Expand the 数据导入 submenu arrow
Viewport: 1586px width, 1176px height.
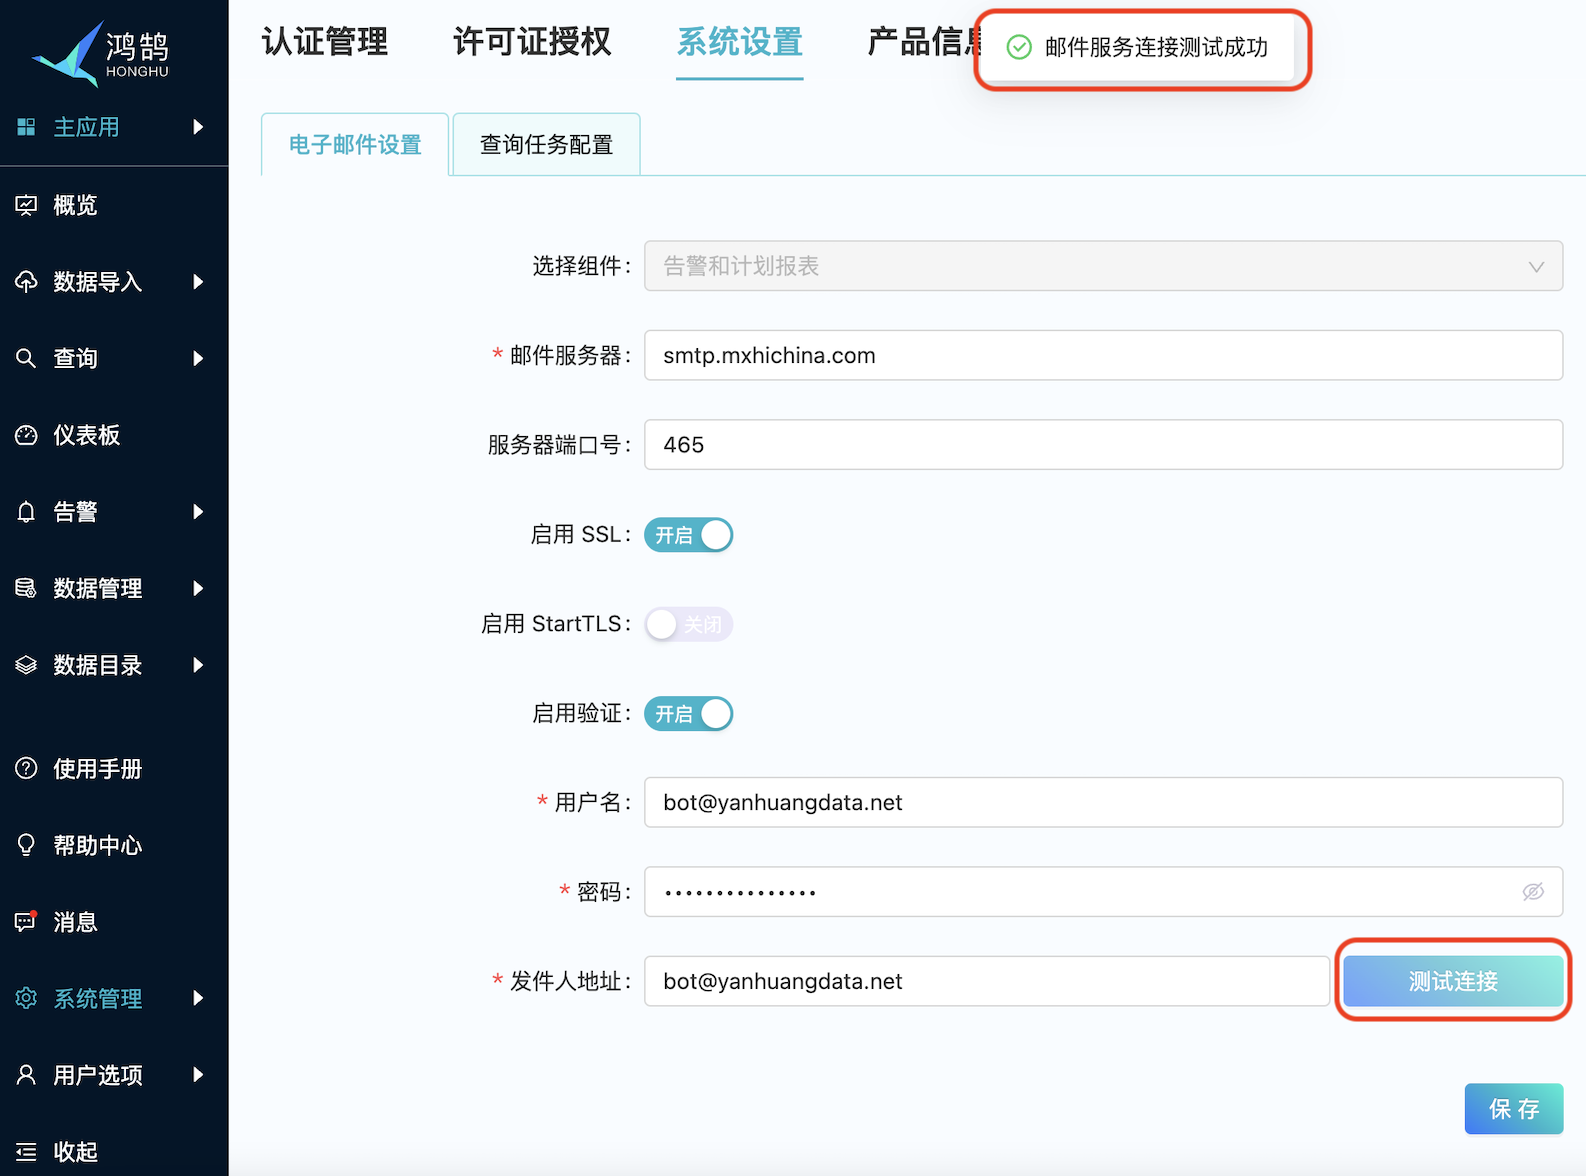pyautogui.click(x=198, y=282)
